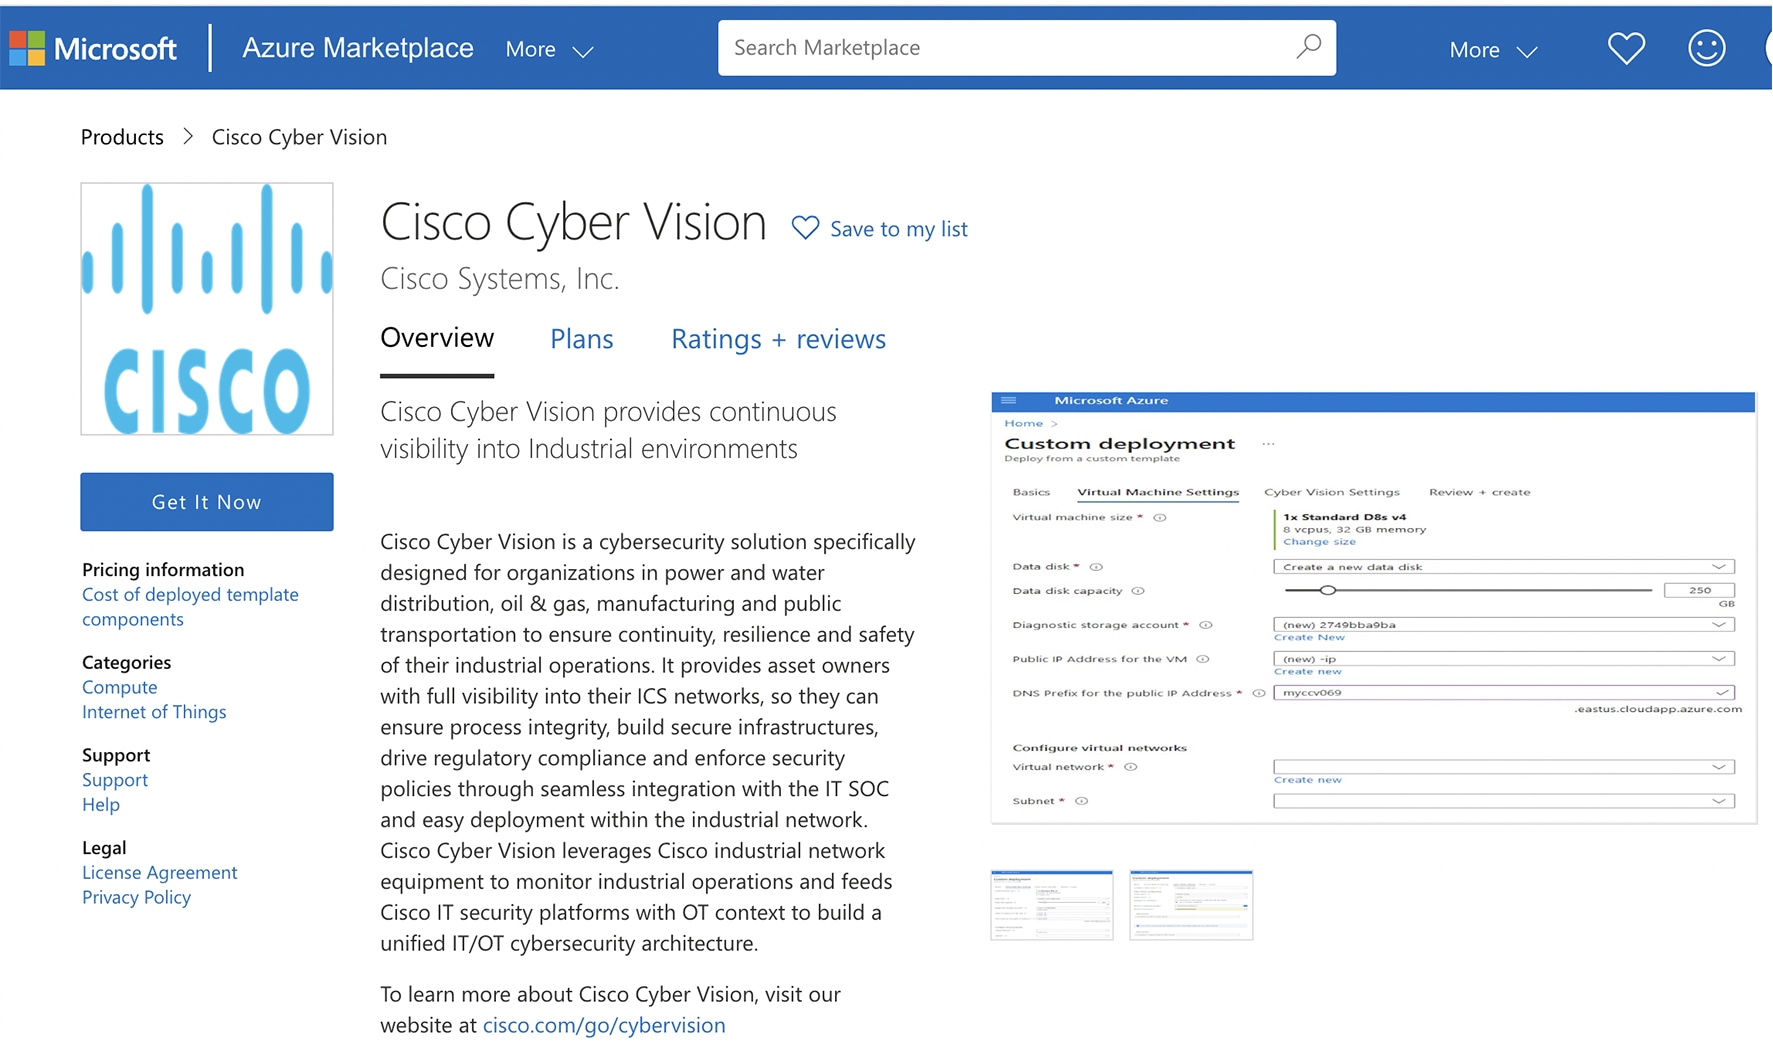Toggle Save to my list heart
This screenshot has width=1773, height=1059.
pos(805,228)
